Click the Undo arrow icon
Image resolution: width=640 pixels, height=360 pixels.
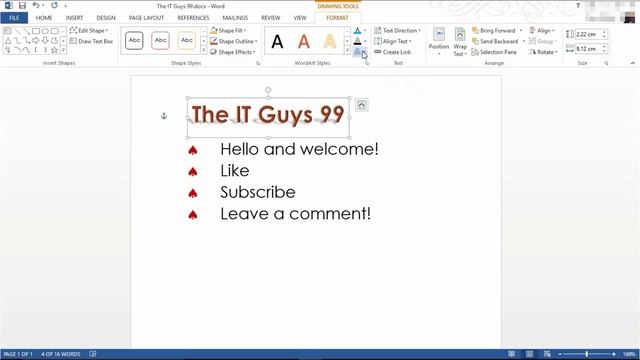36,6
